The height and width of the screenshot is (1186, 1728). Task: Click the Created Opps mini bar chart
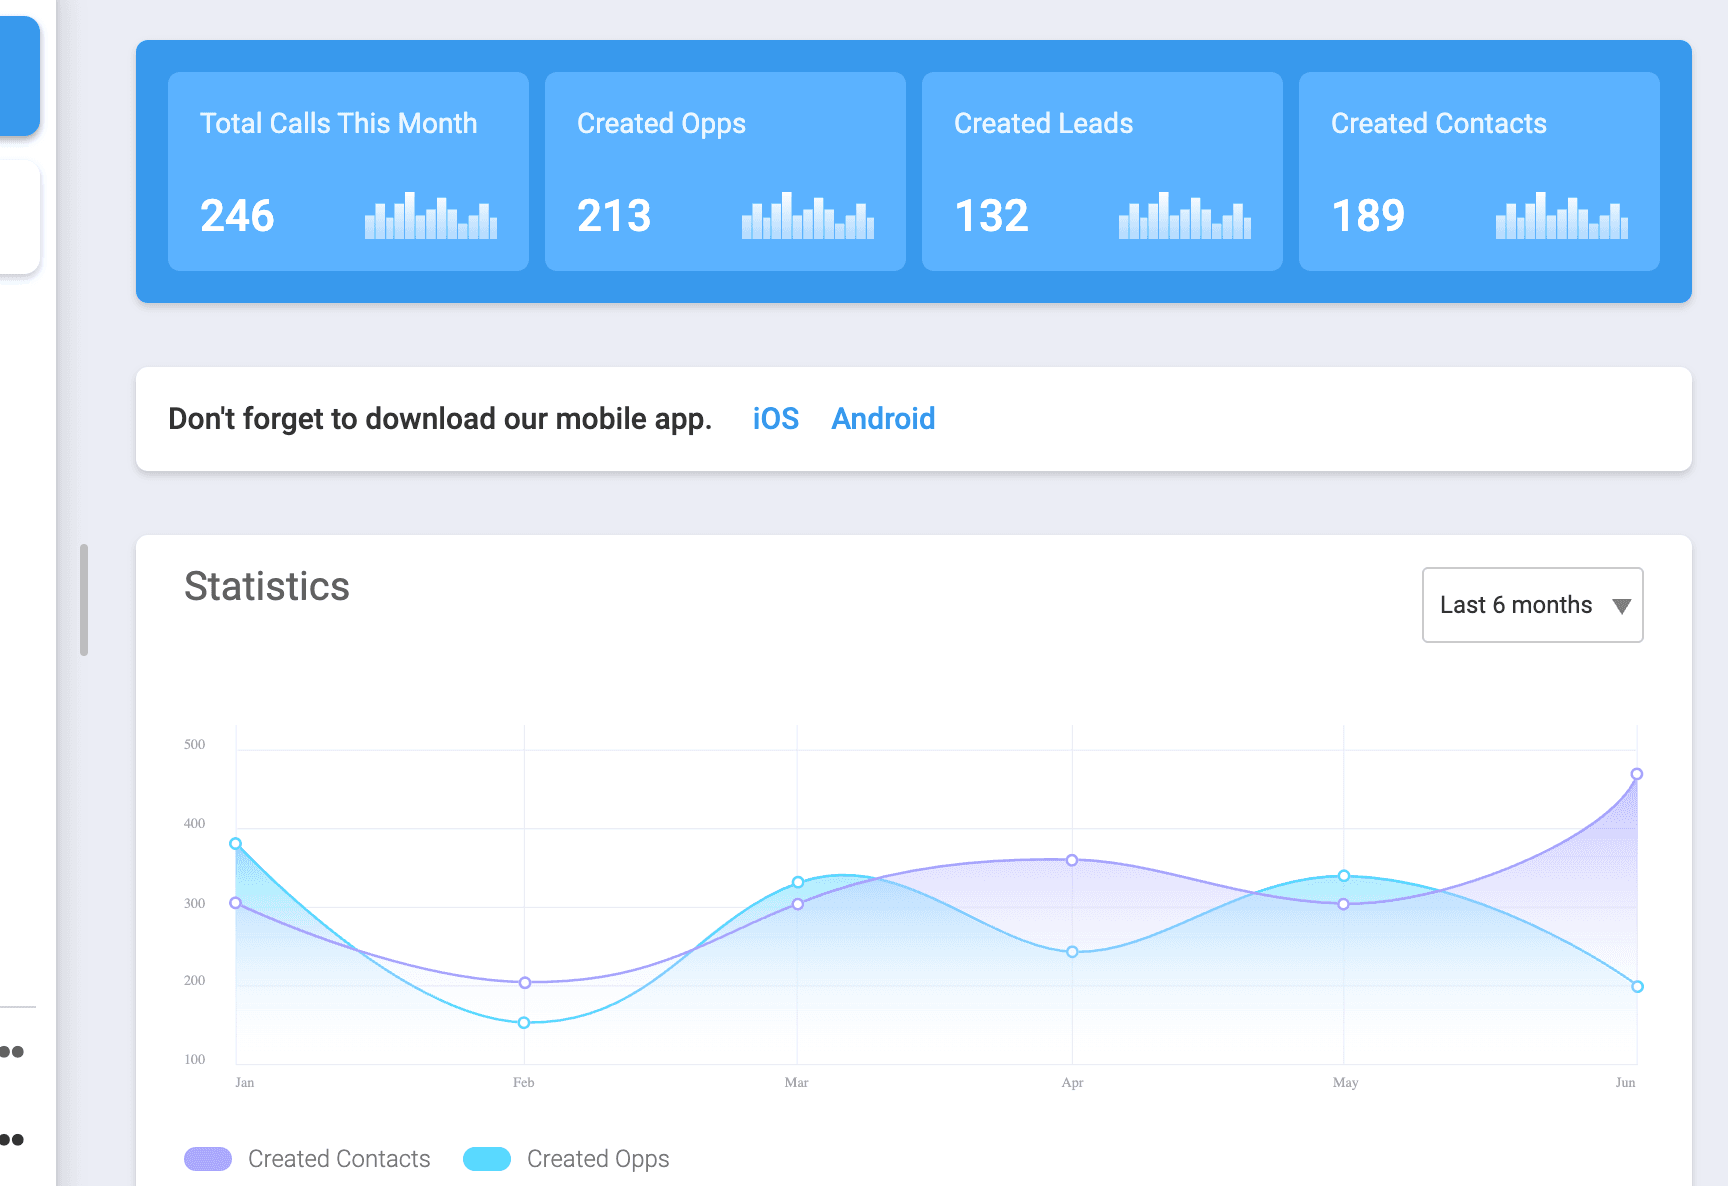[x=808, y=215]
